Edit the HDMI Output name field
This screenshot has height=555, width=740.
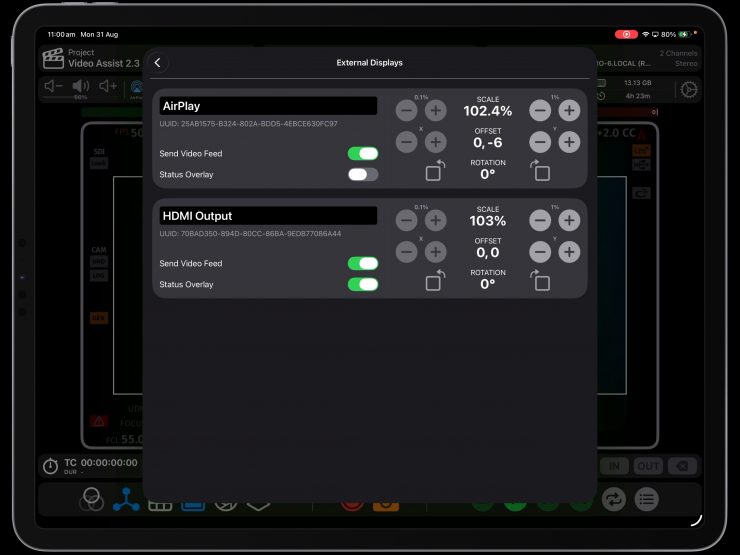point(268,216)
